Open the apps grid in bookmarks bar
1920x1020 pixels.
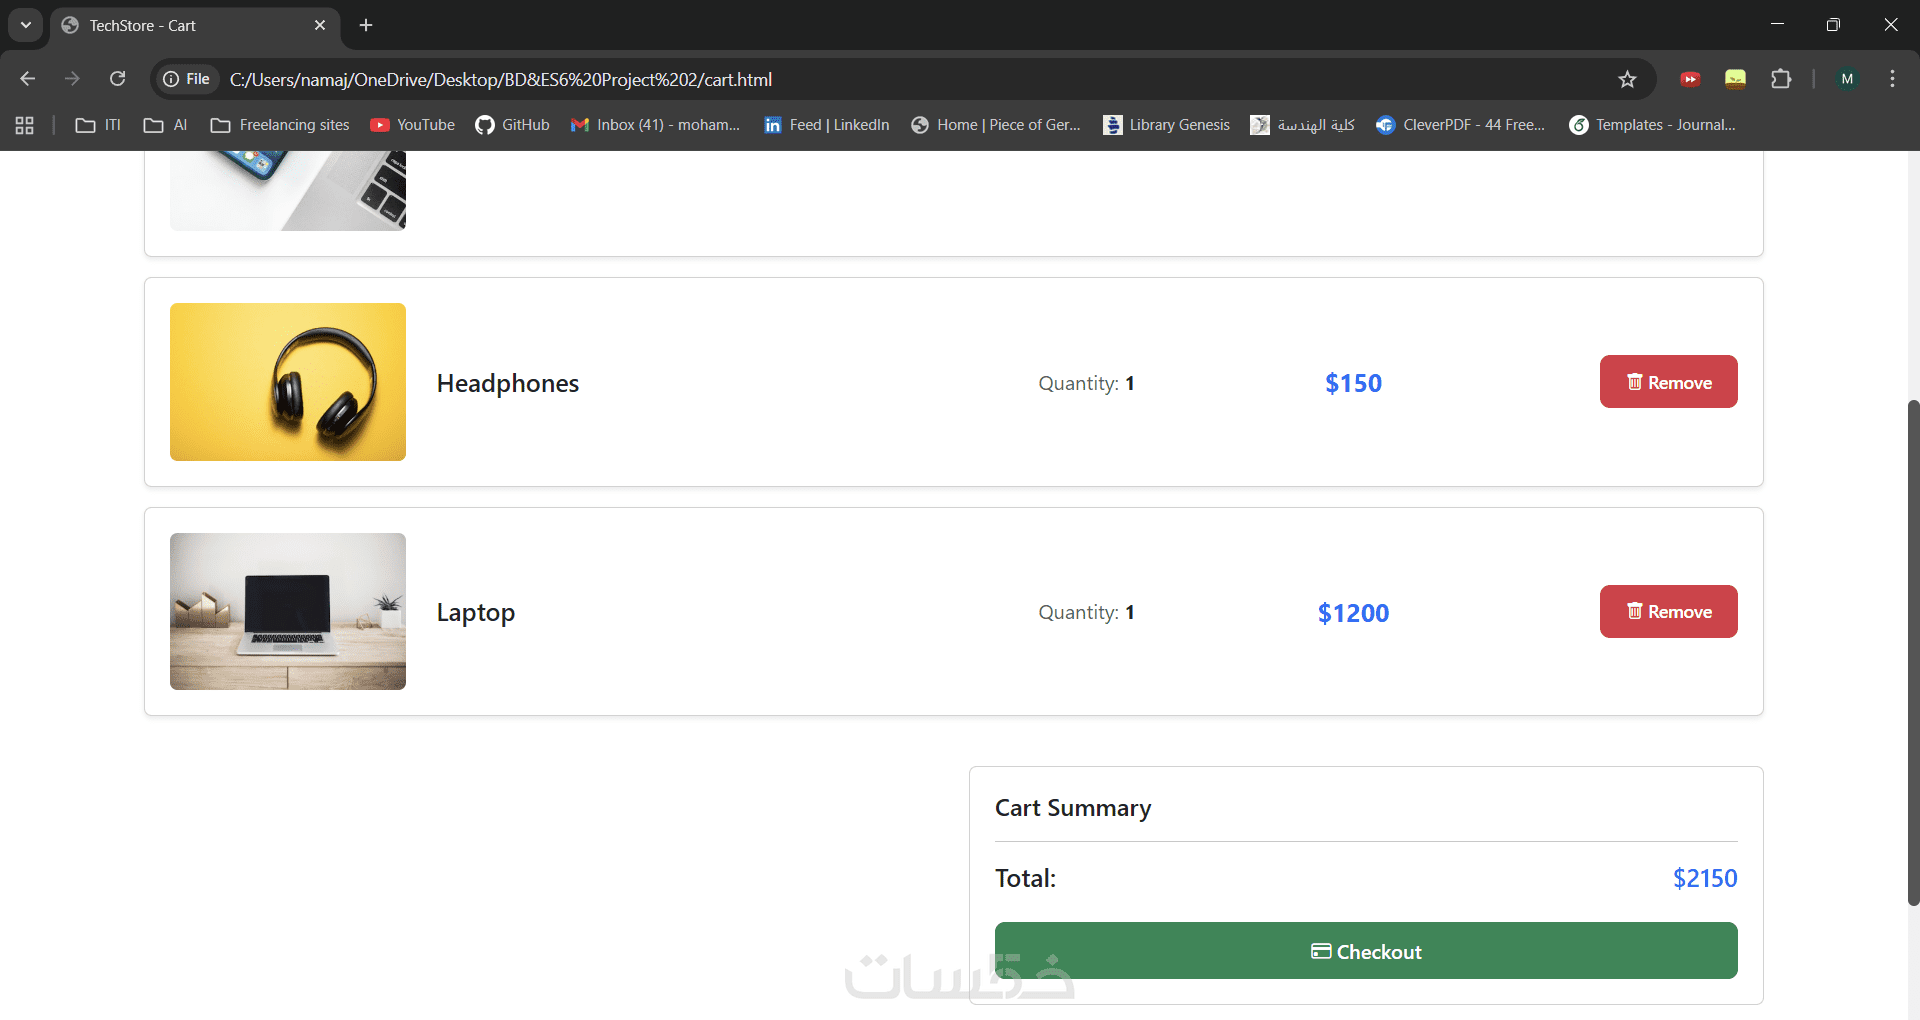(25, 125)
